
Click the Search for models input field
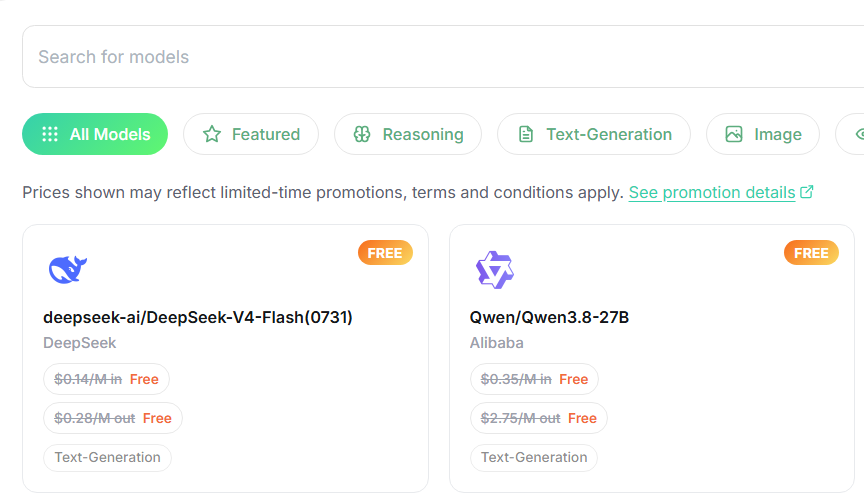click(x=443, y=57)
